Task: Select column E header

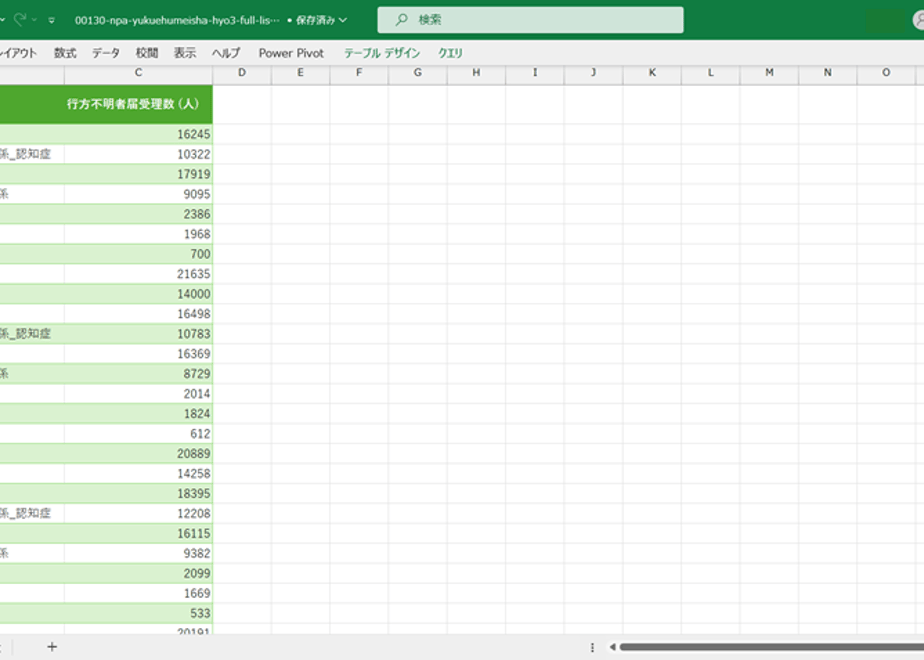Action: click(x=301, y=72)
